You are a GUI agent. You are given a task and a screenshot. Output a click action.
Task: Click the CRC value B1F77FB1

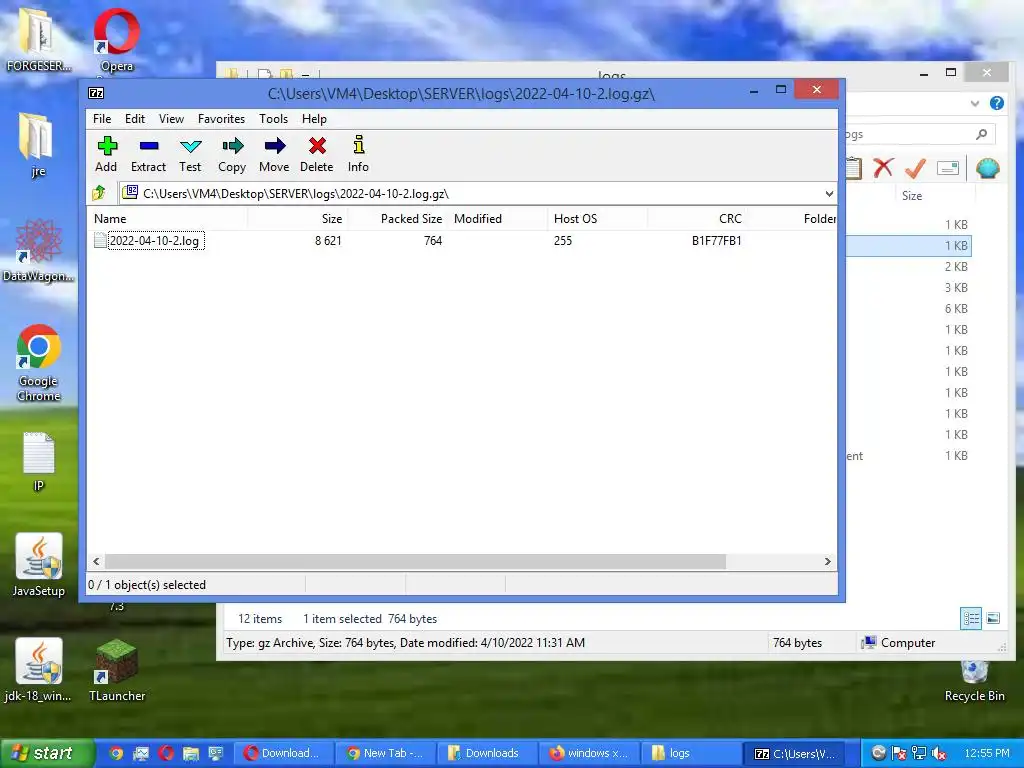716,240
